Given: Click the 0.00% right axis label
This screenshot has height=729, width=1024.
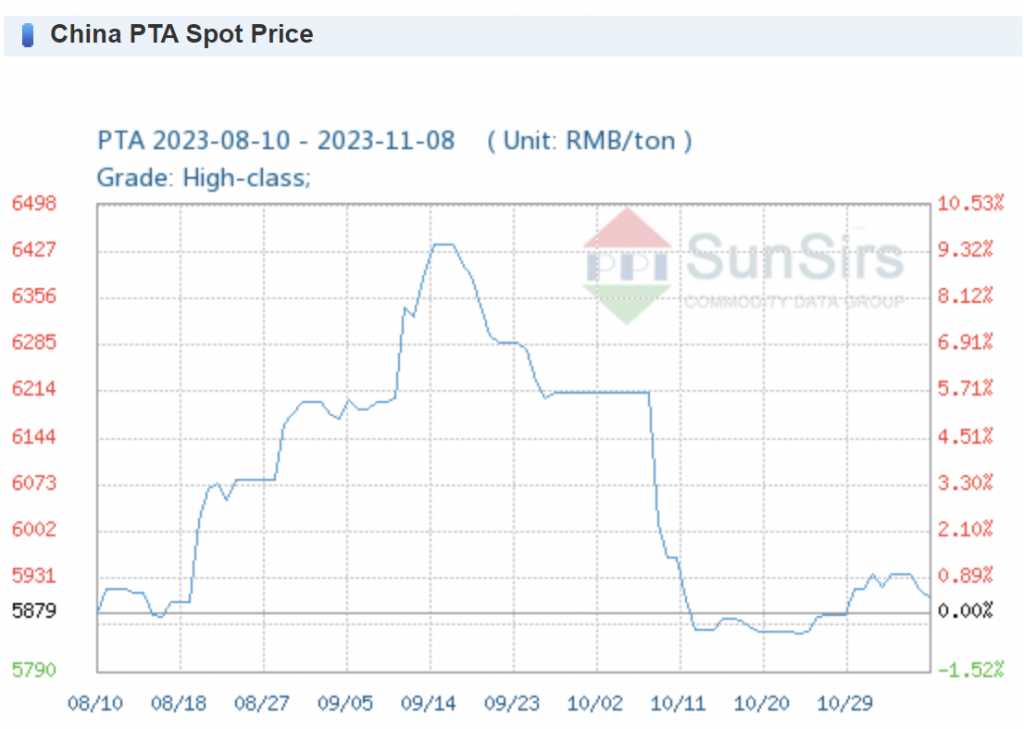Looking at the screenshot, I should pos(965,611).
